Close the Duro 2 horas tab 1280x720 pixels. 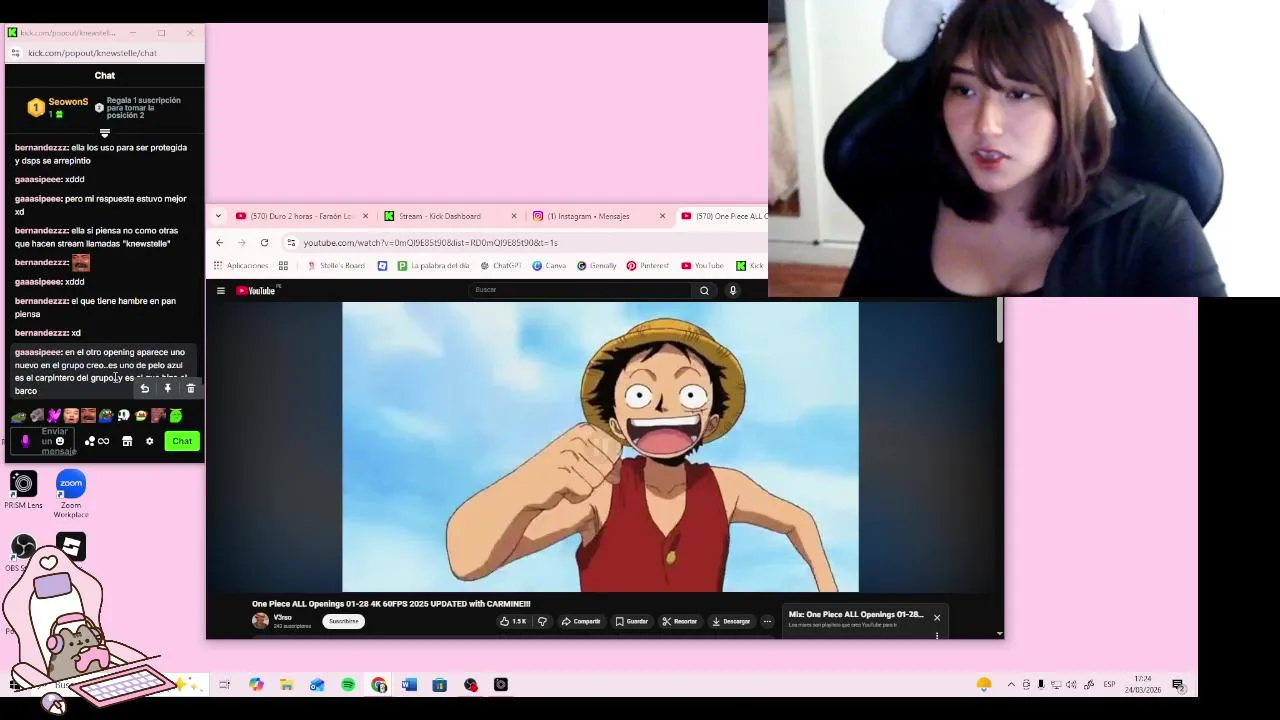[x=365, y=216]
